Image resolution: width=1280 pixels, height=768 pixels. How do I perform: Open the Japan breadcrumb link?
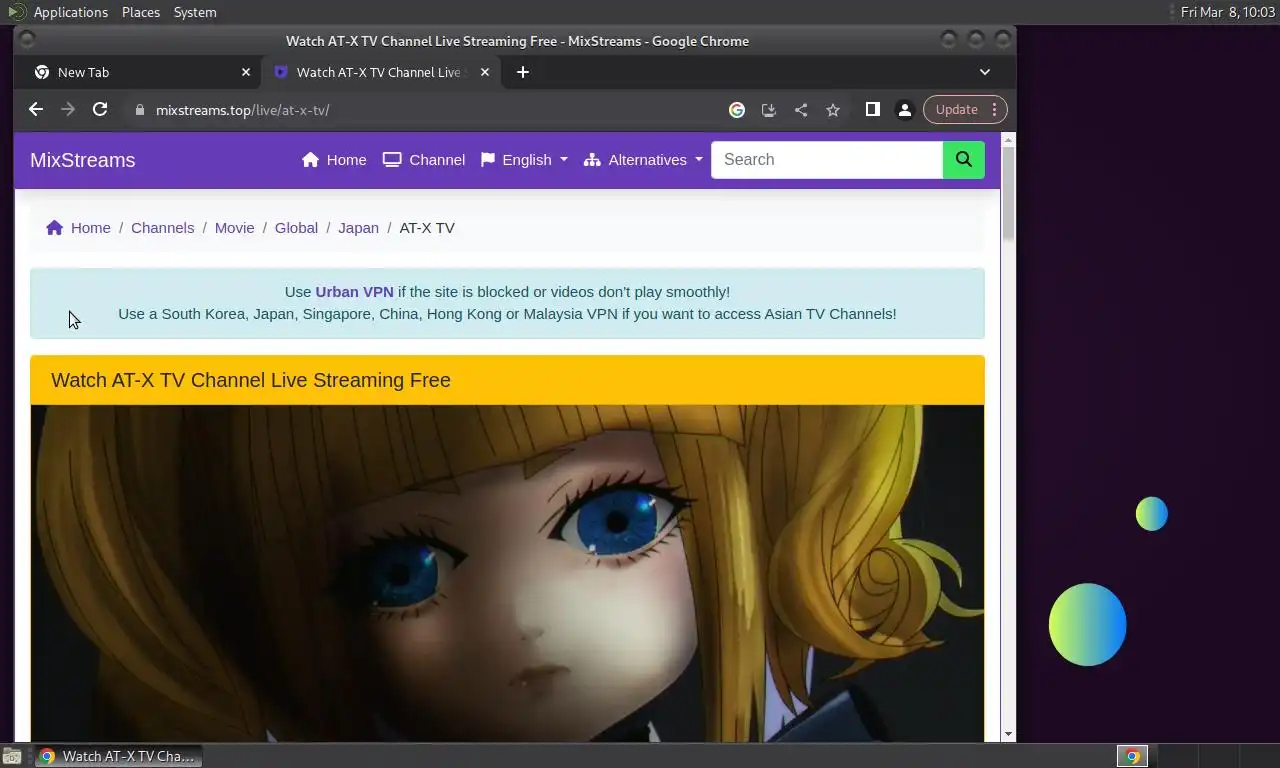click(358, 228)
